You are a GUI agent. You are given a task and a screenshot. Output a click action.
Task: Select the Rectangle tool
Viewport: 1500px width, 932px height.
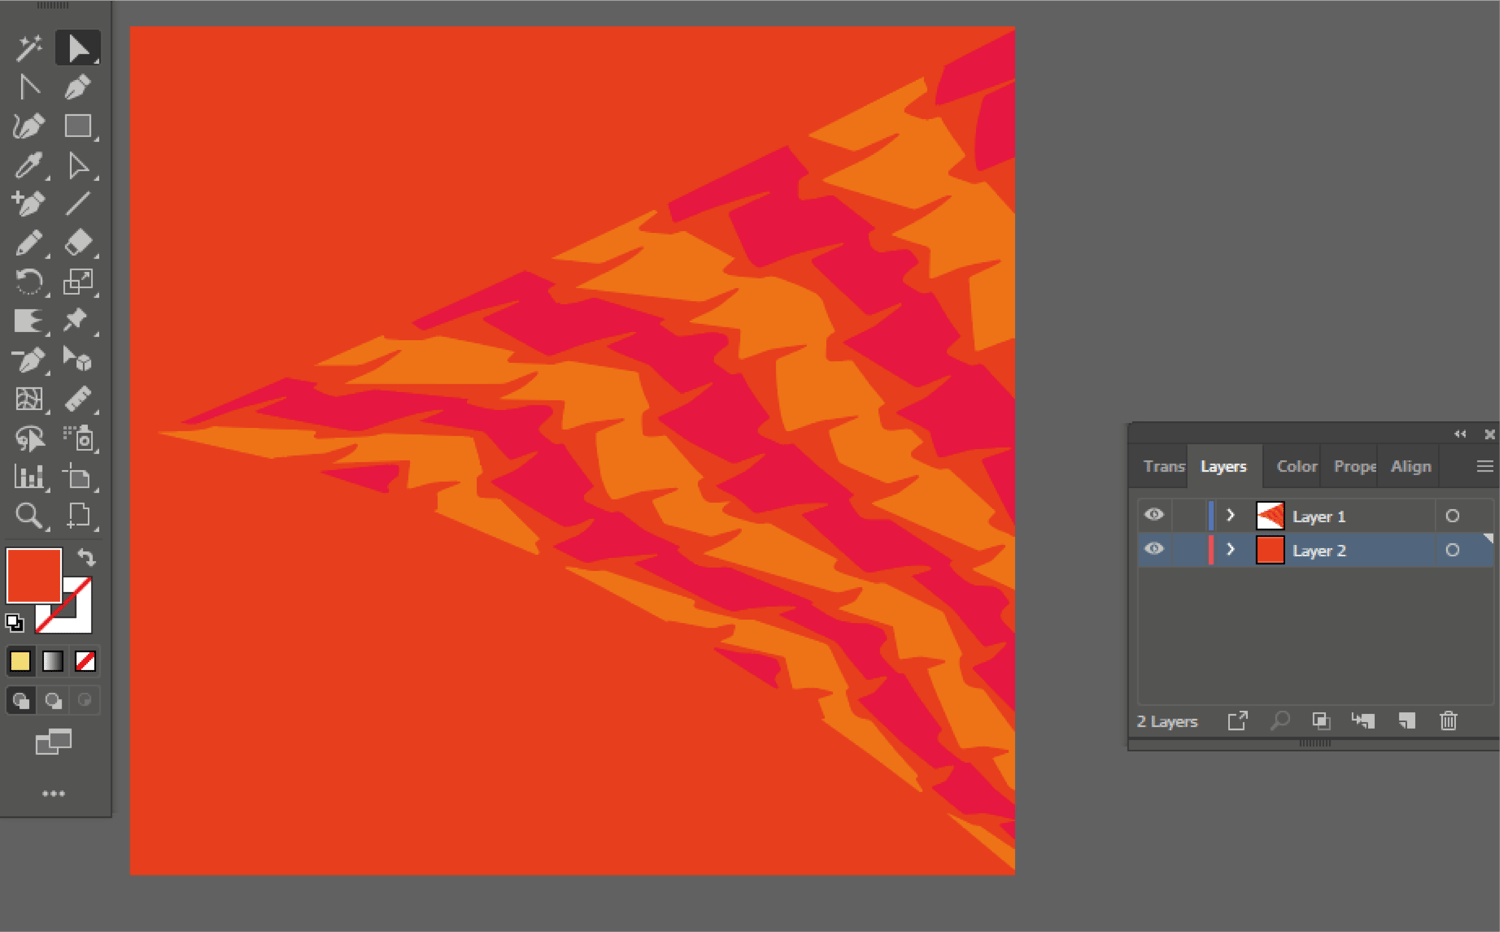[78, 126]
